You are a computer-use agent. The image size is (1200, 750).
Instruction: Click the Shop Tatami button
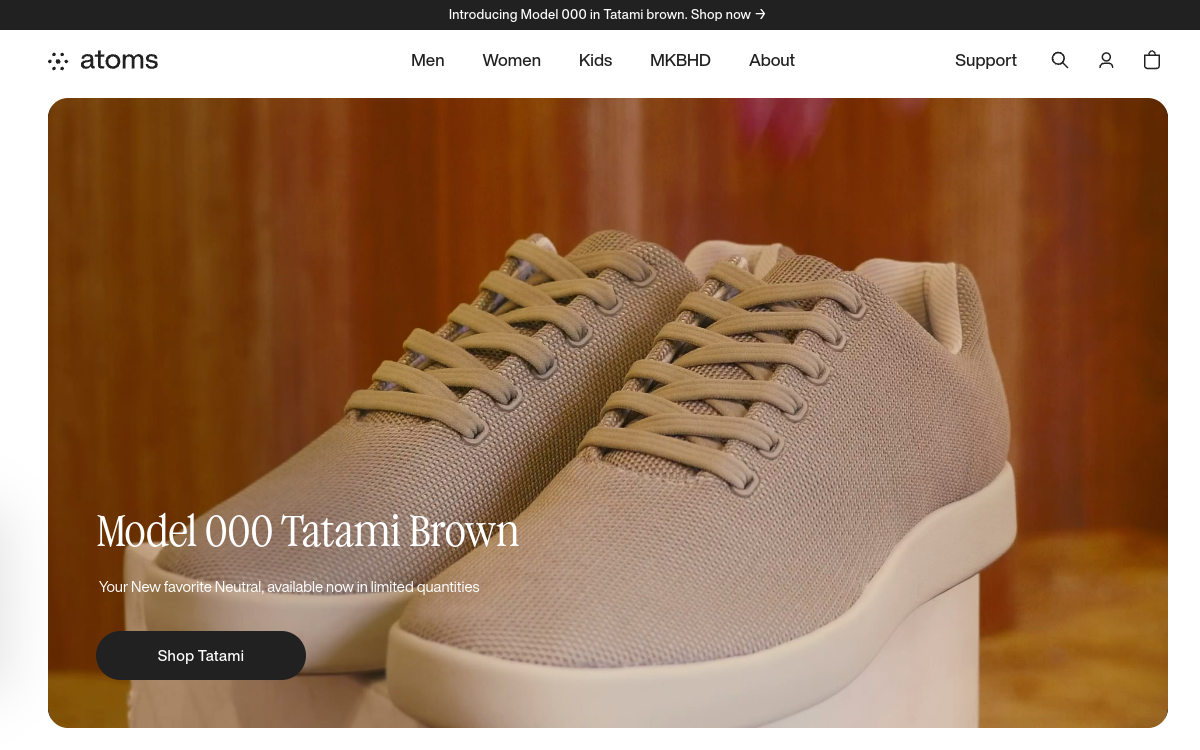(201, 656)
